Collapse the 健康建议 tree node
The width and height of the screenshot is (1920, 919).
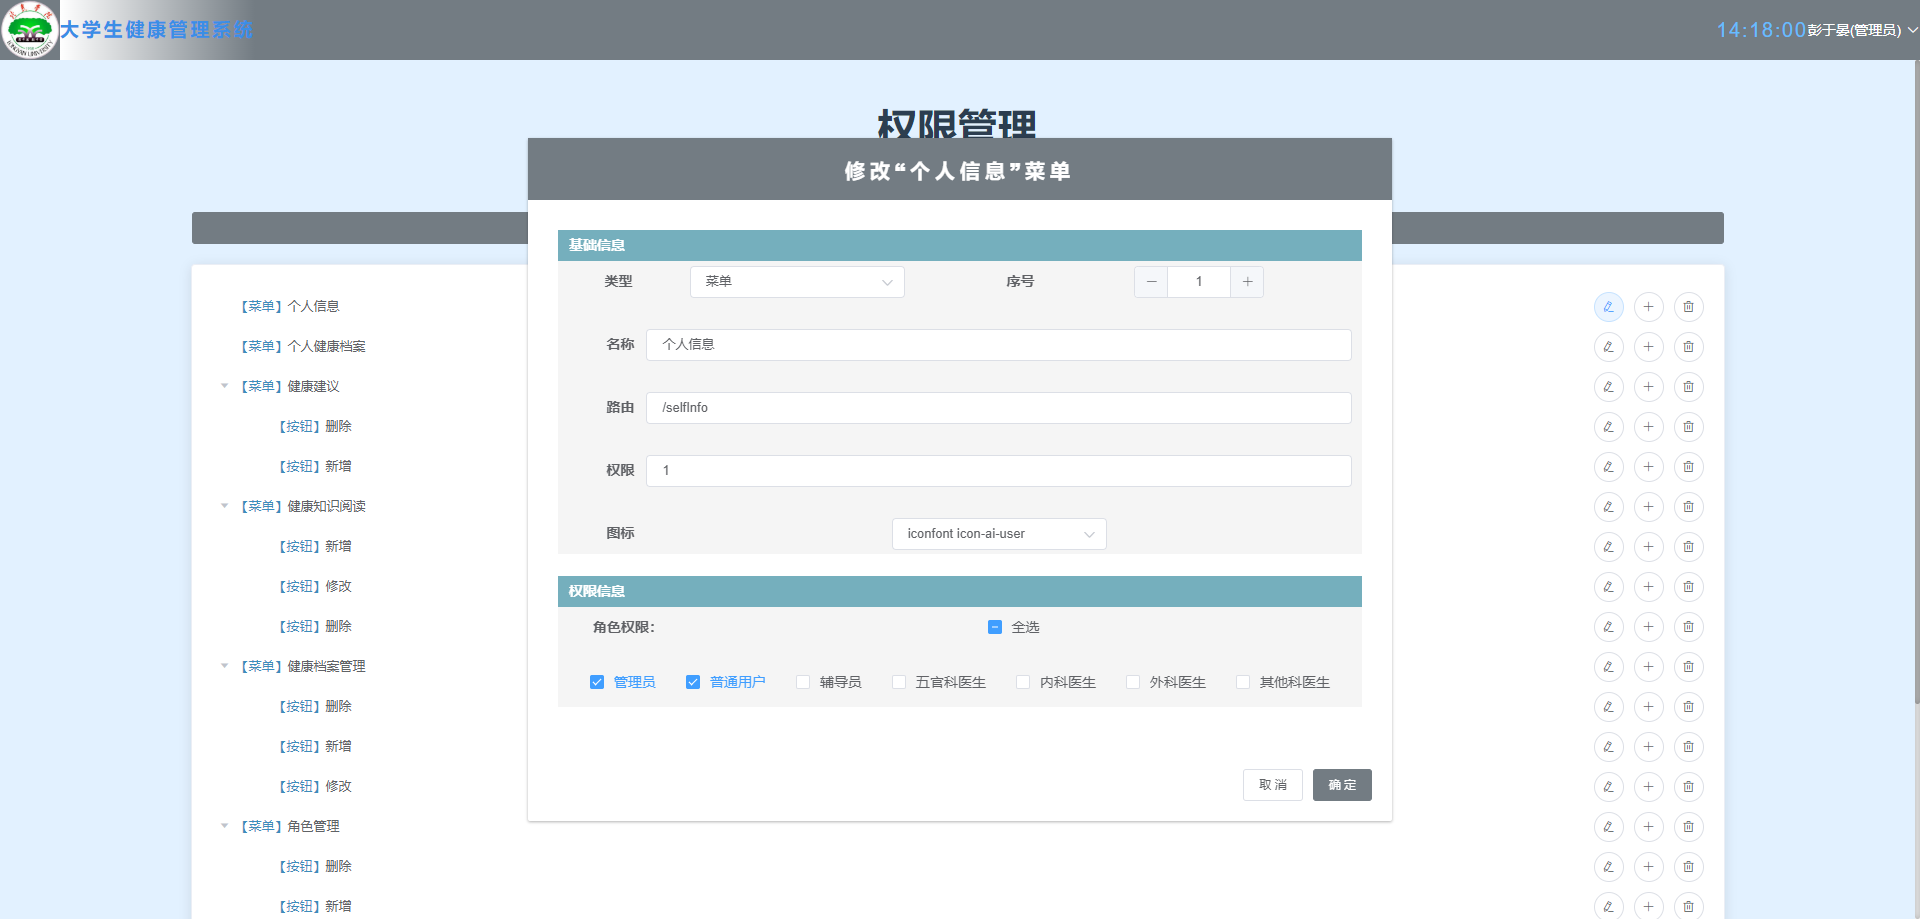click(224, 386)
